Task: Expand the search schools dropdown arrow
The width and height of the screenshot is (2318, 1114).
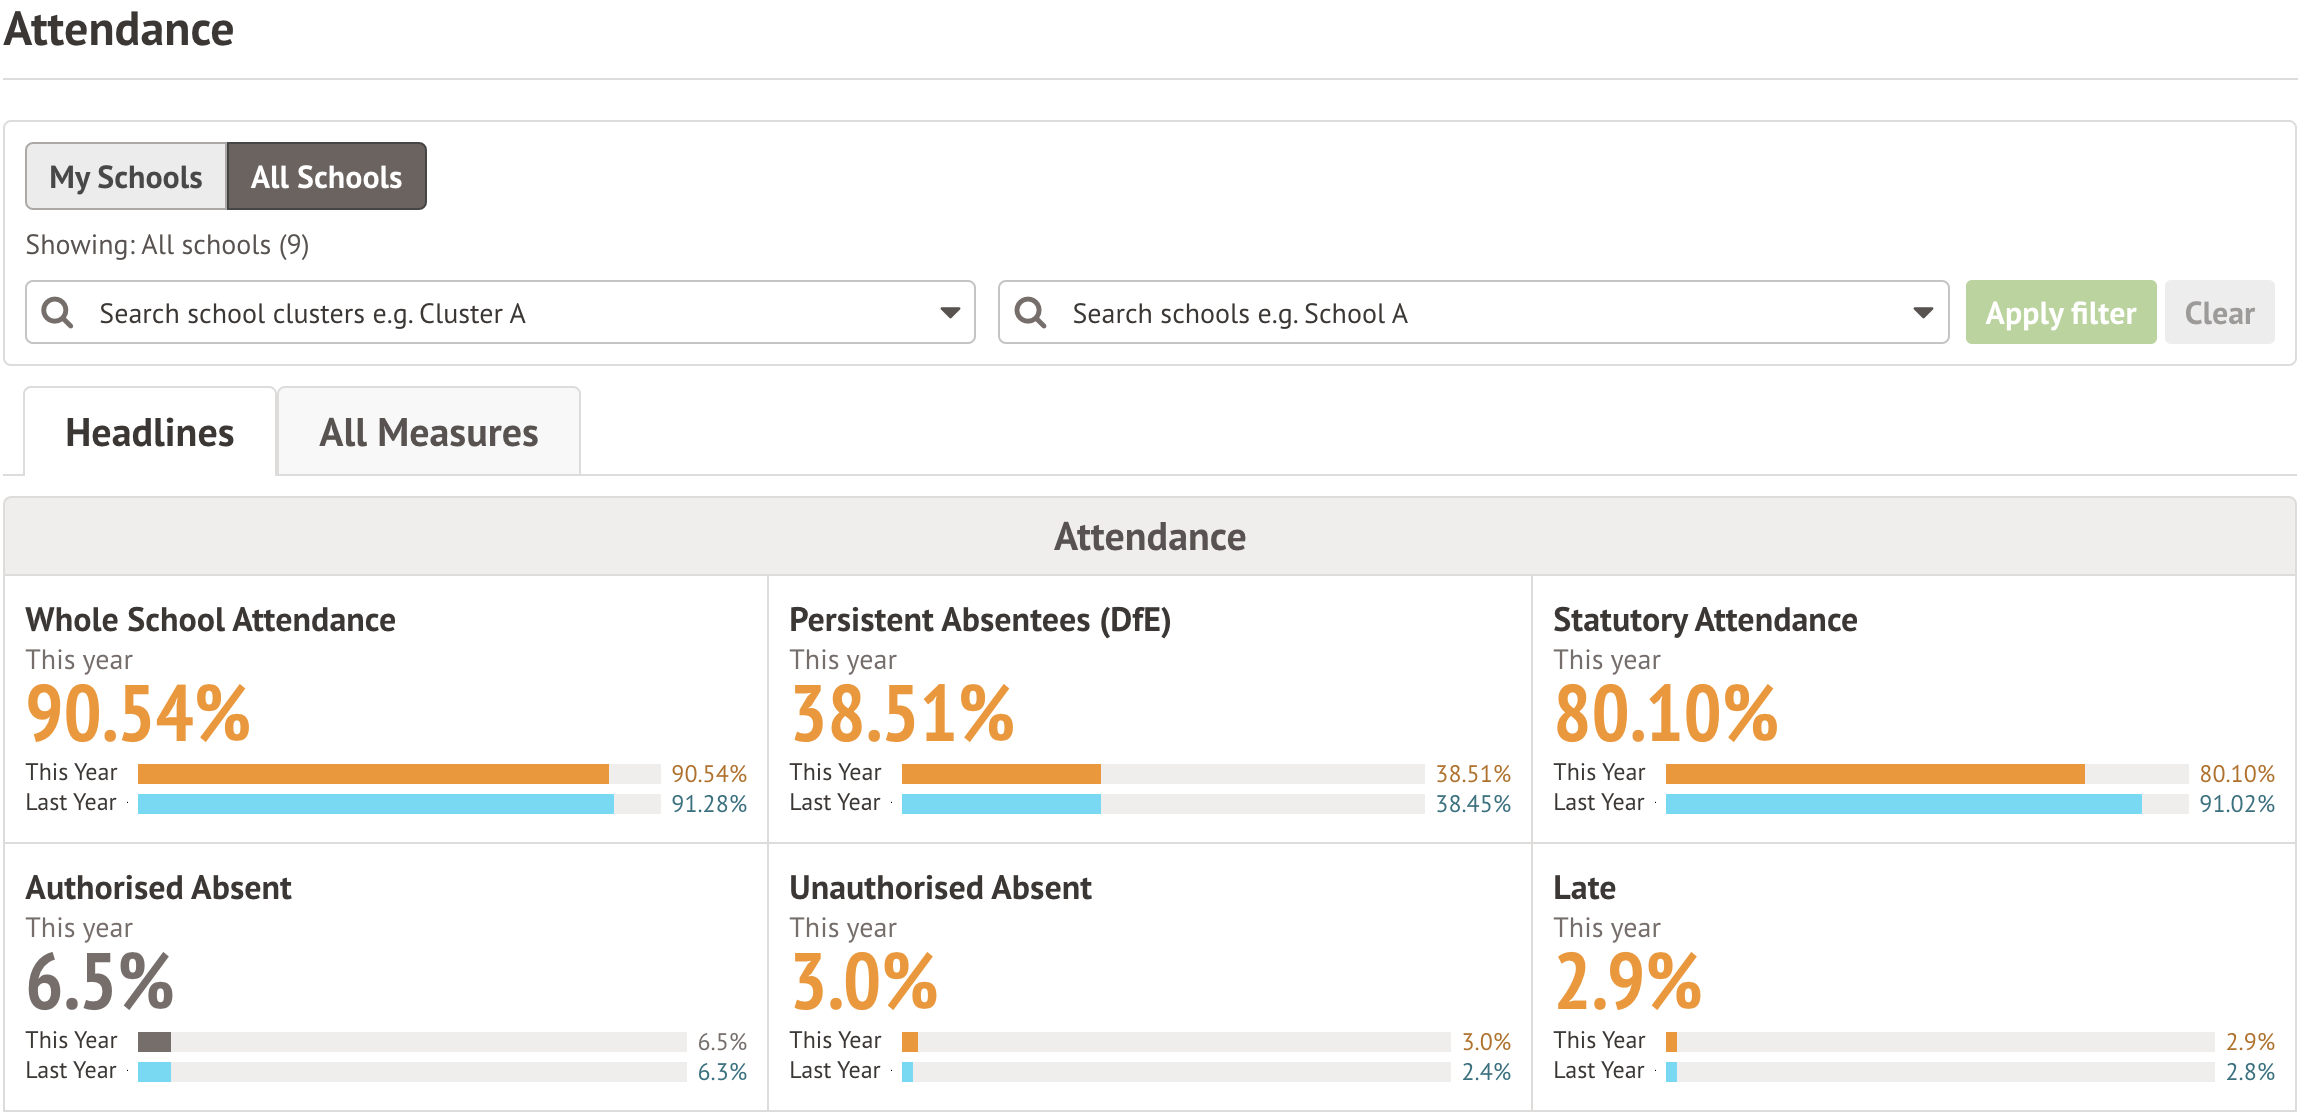Action: [1922, 313]
